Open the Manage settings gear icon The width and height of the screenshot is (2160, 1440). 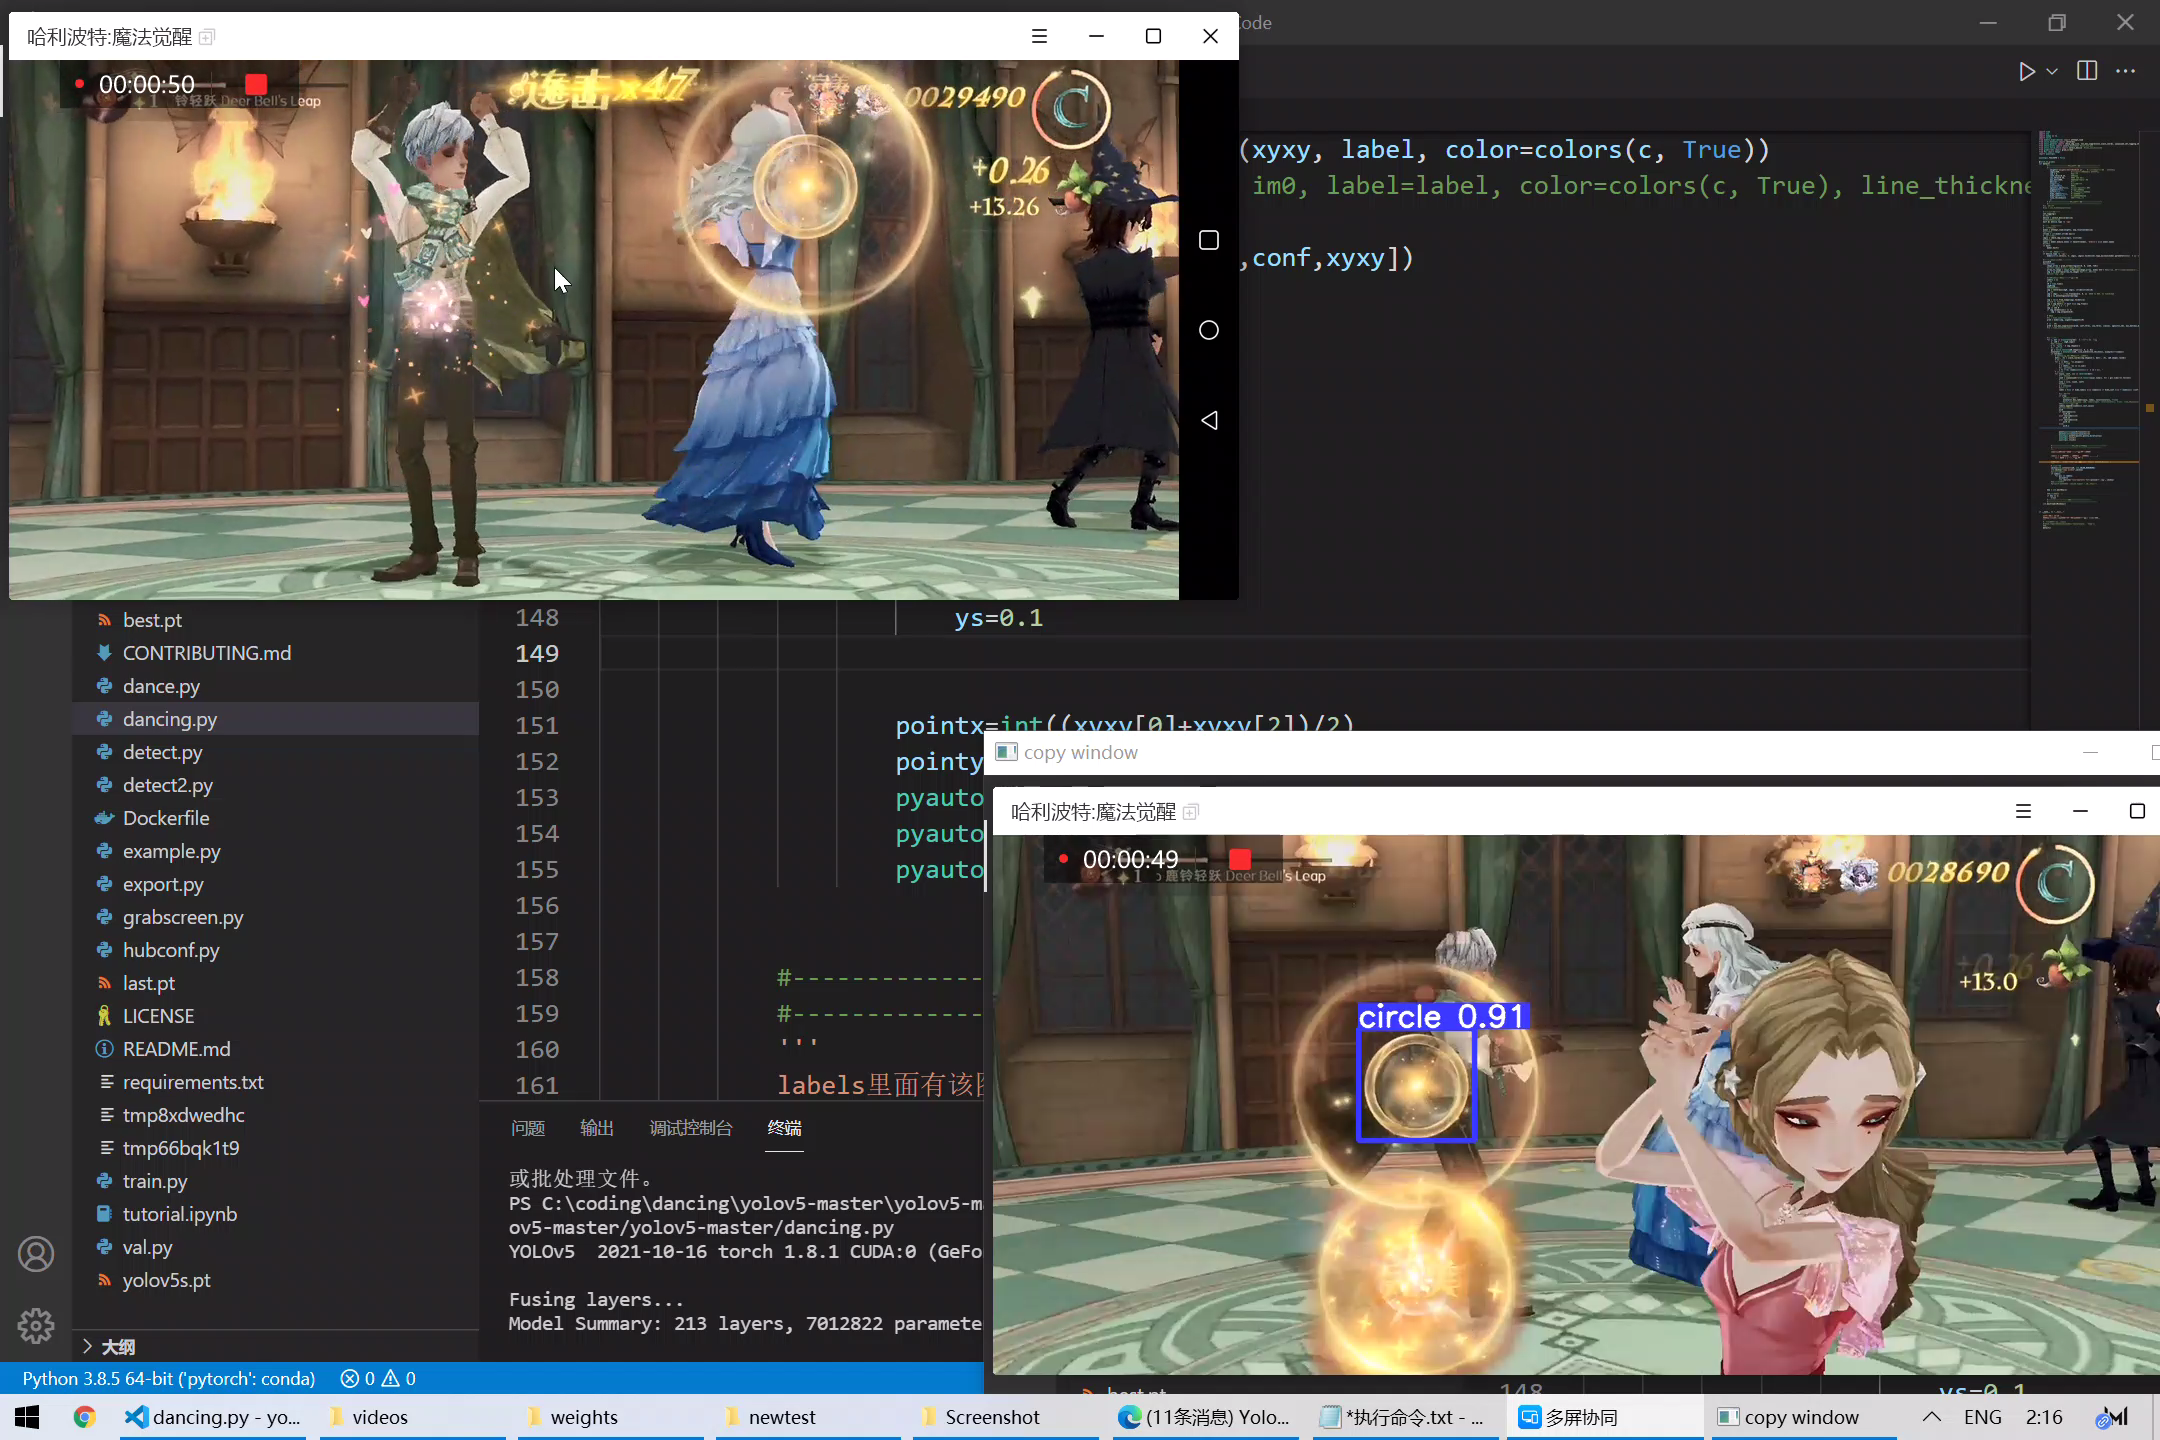coord(36,1325)
